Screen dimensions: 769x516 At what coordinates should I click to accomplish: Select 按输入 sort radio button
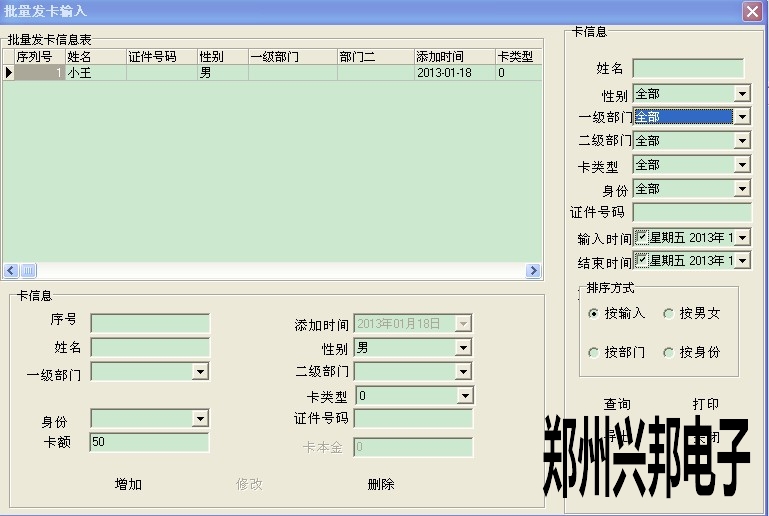(593, 313)
